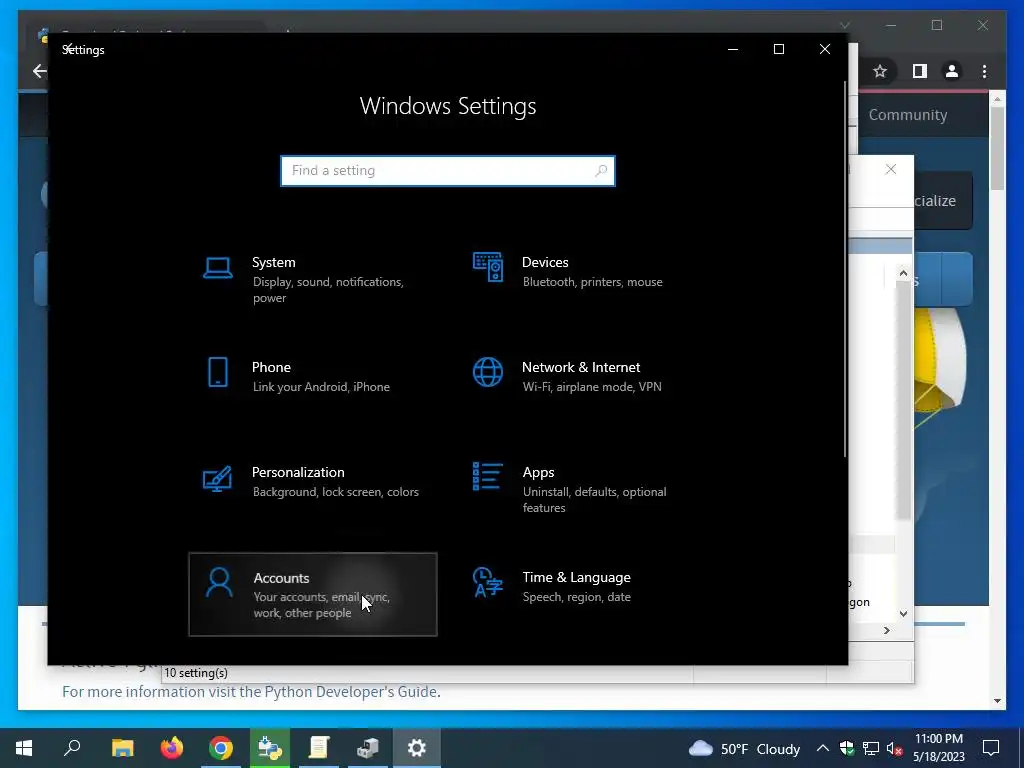This screenshot has width=1024, height=768.
Task: Open the Windows Security tray icon
Action: (x=847, y=748)
